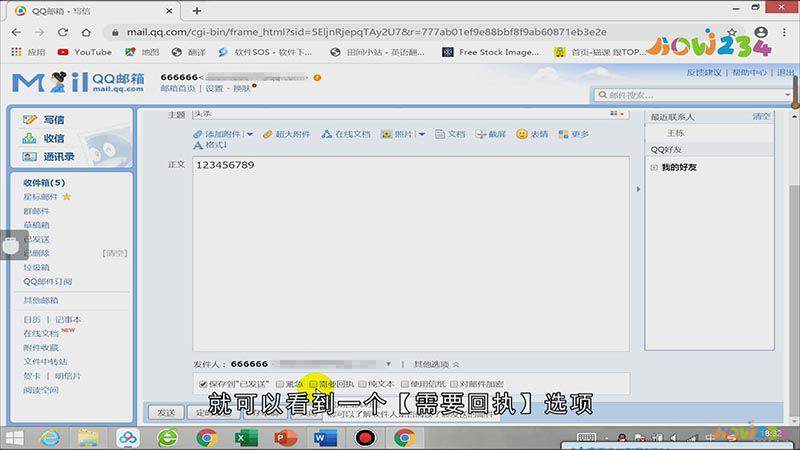The height and width of the screenshot is (450, 800).
Task: Open the 设置 settings link
Action: (x=214, y=88)
